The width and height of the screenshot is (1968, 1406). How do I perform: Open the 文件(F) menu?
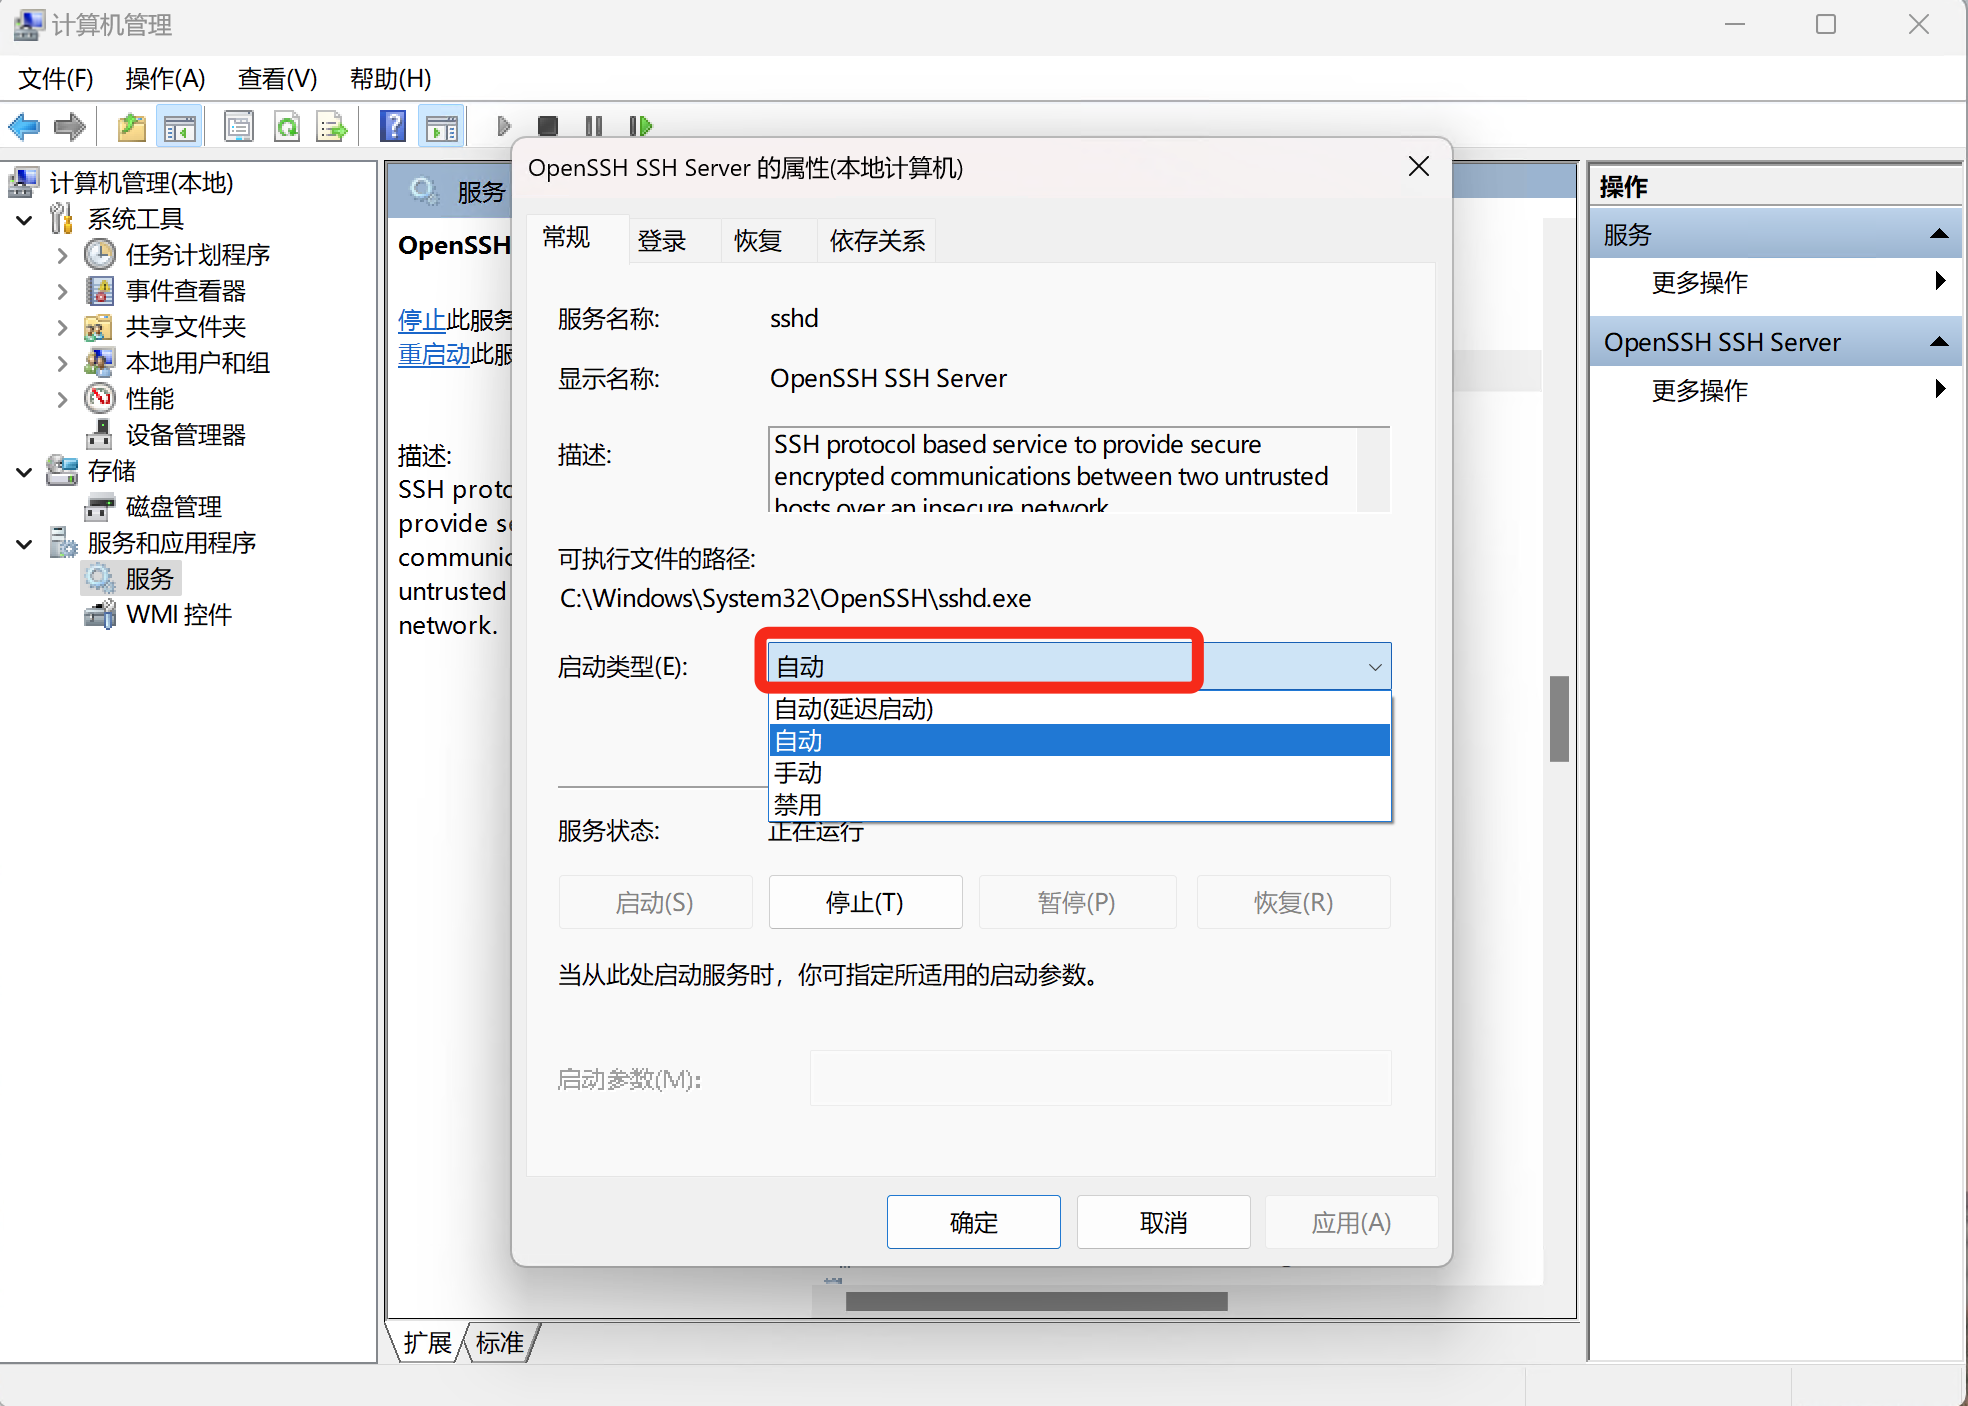(56, 78)
